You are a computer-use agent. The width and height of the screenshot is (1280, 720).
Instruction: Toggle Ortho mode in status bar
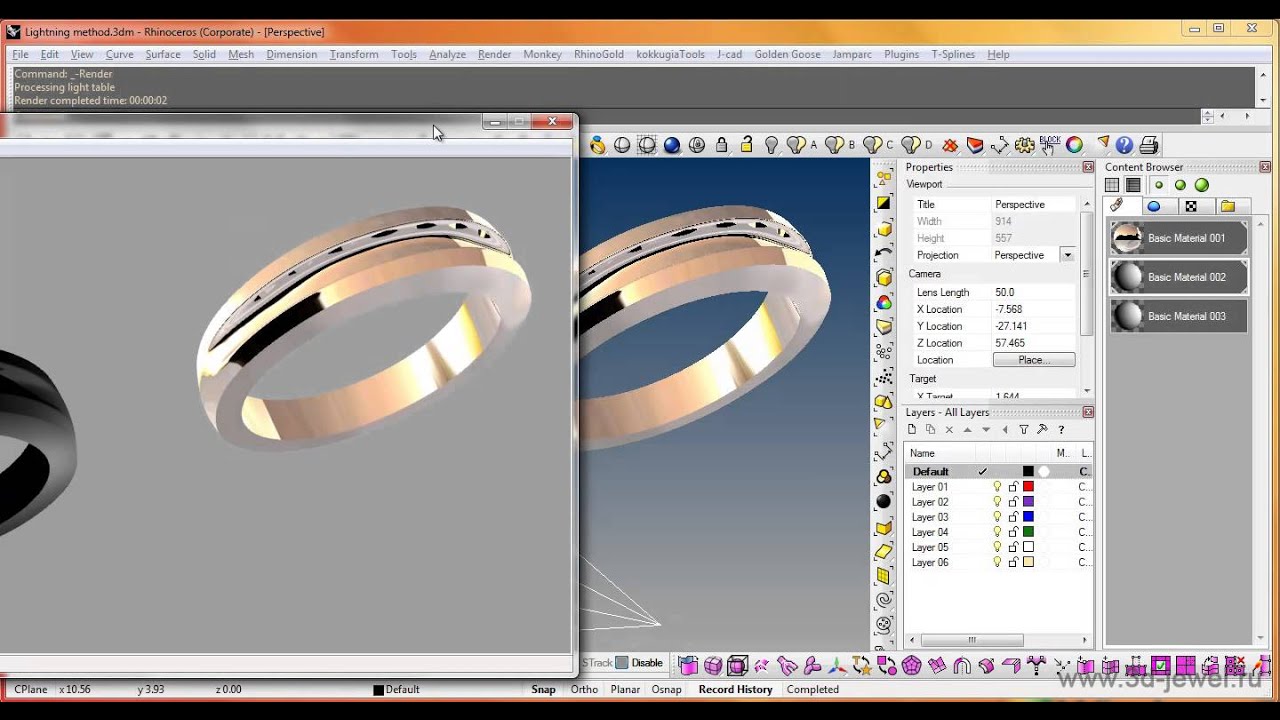584,689
